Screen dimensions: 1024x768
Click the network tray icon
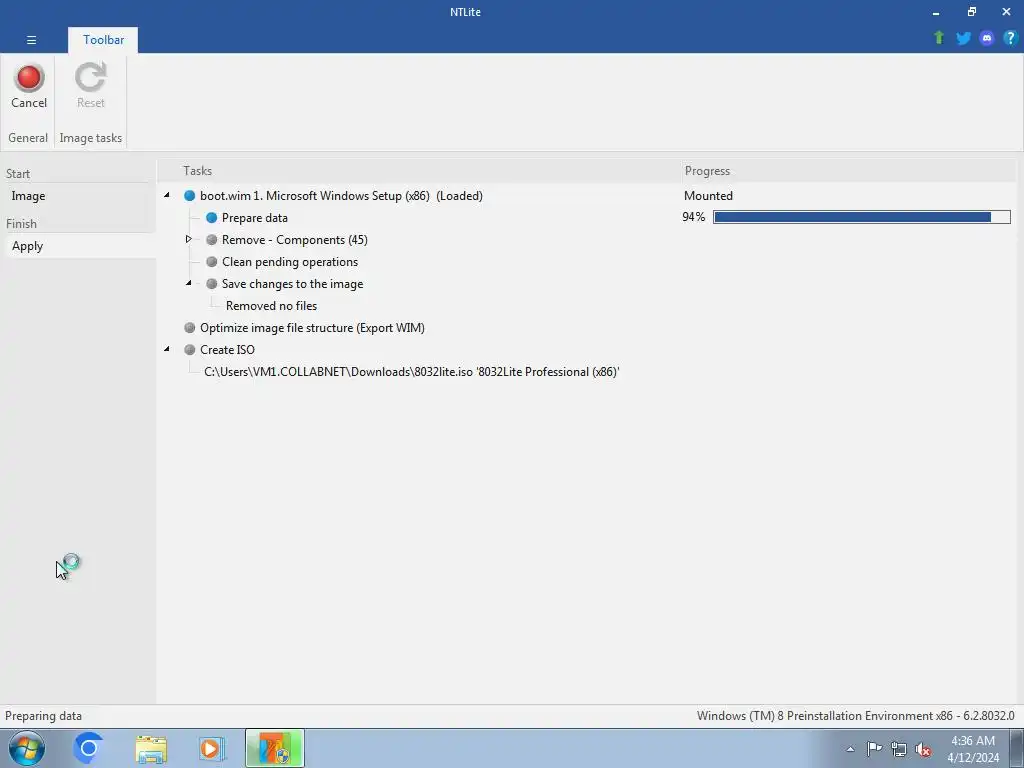pos(899,749)
